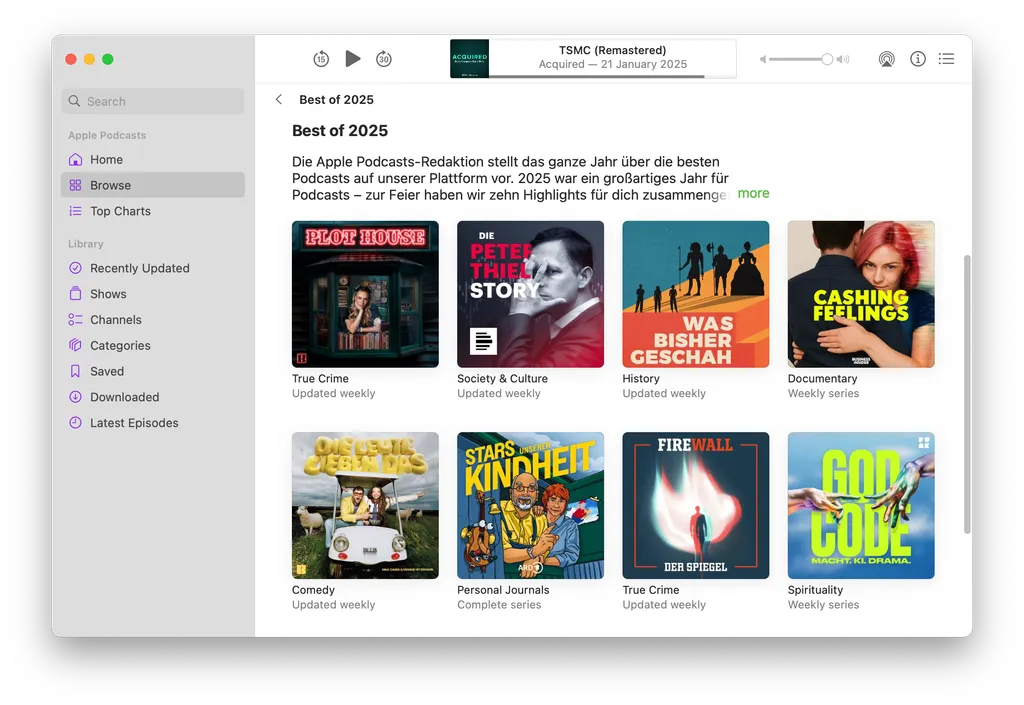Skip forward 30 seconds
Image resolution: width=1024 pixels, height=705 pixels.
(x=384, y=59)
